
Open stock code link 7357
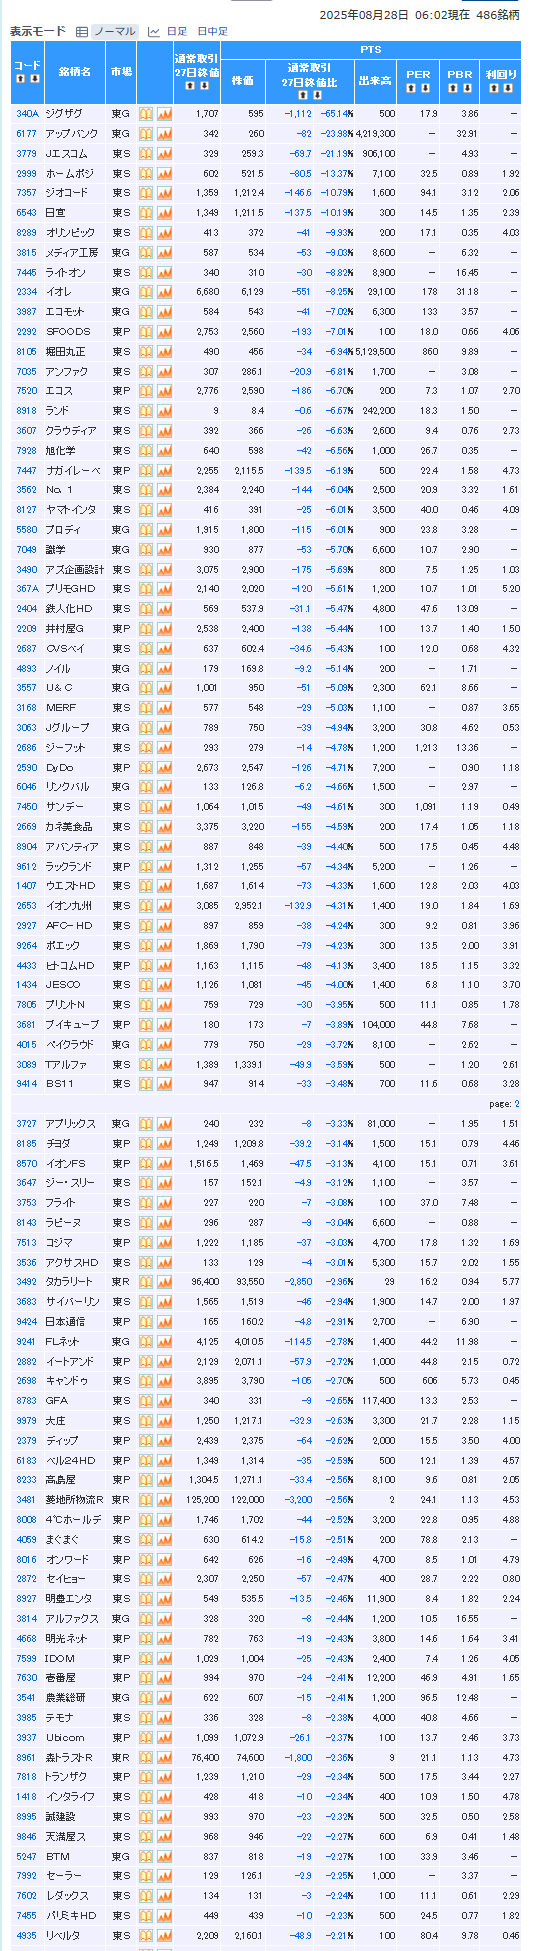27,193
